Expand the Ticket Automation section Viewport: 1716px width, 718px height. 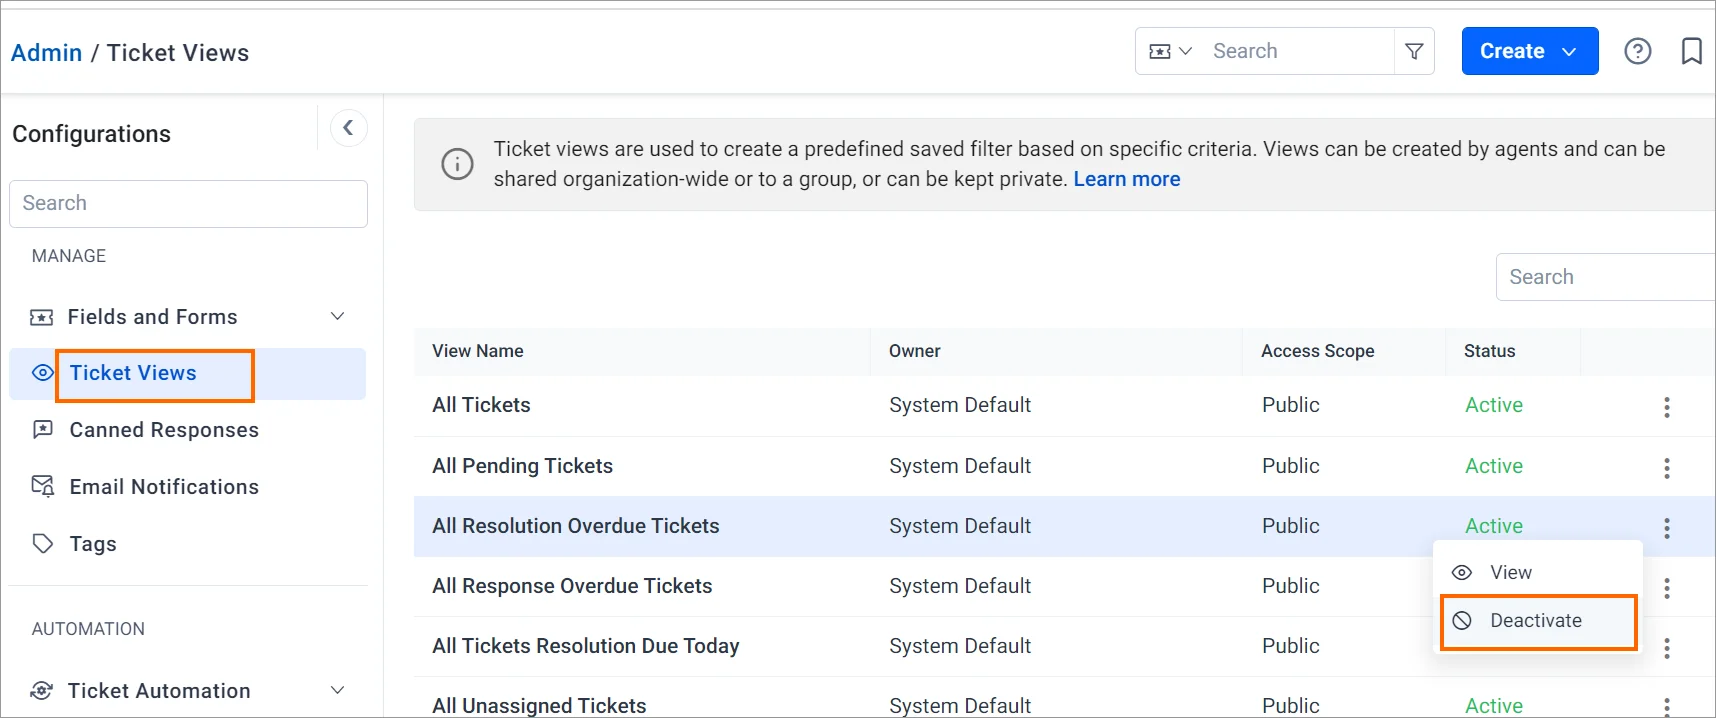coord(337,690)
